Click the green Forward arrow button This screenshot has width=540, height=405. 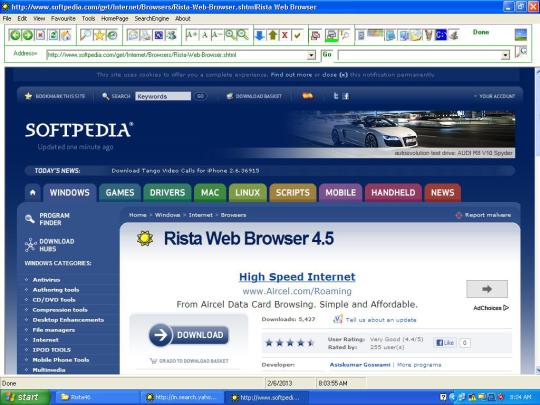coord(27,35)
